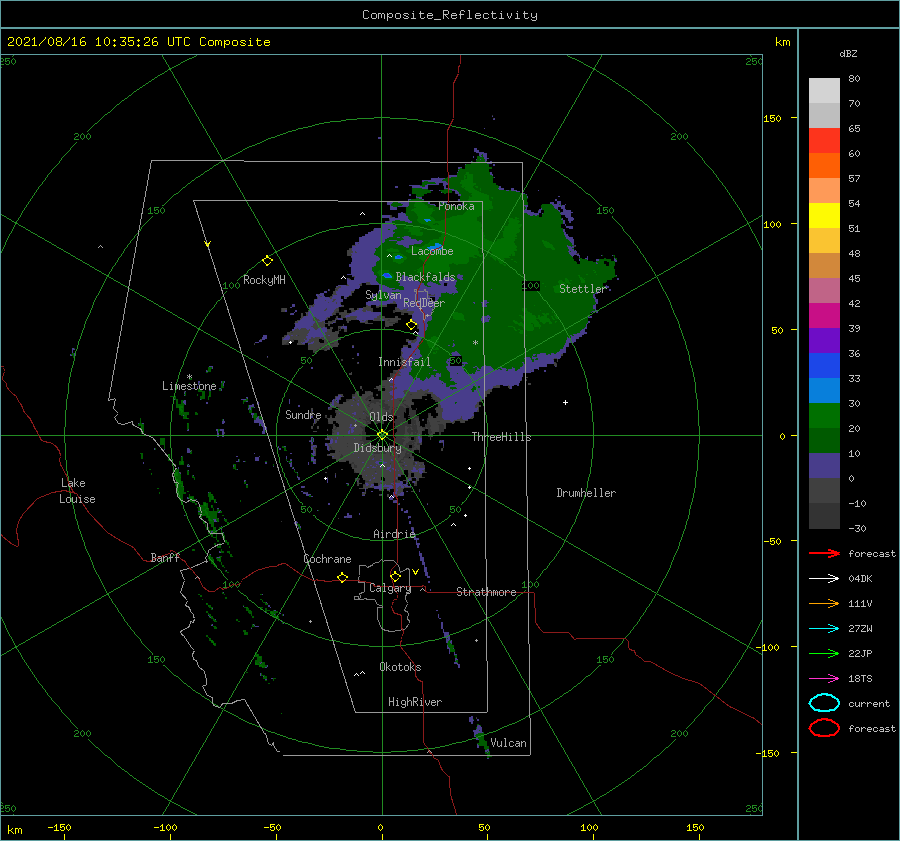The height and width of the screenshot is (841, 900).
Task: Click the cyan 27ZW arrow in legend
Action: tap(824, 629)
